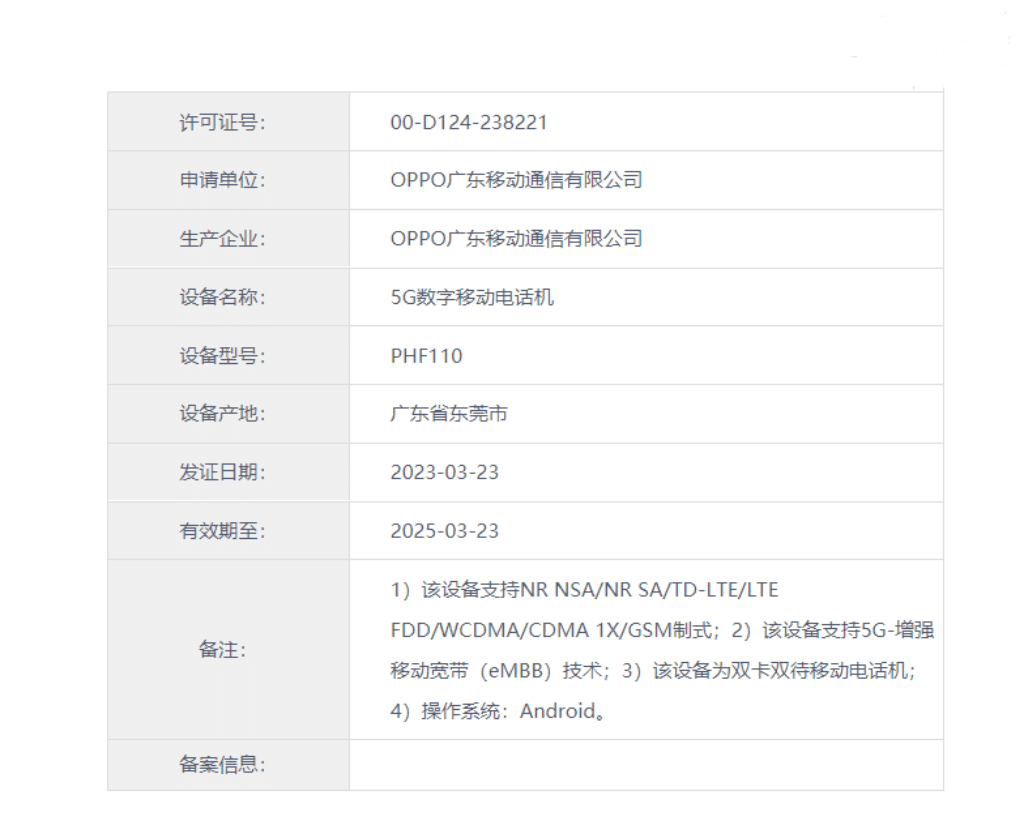Click the 备案信息 label

click(222, 765)
